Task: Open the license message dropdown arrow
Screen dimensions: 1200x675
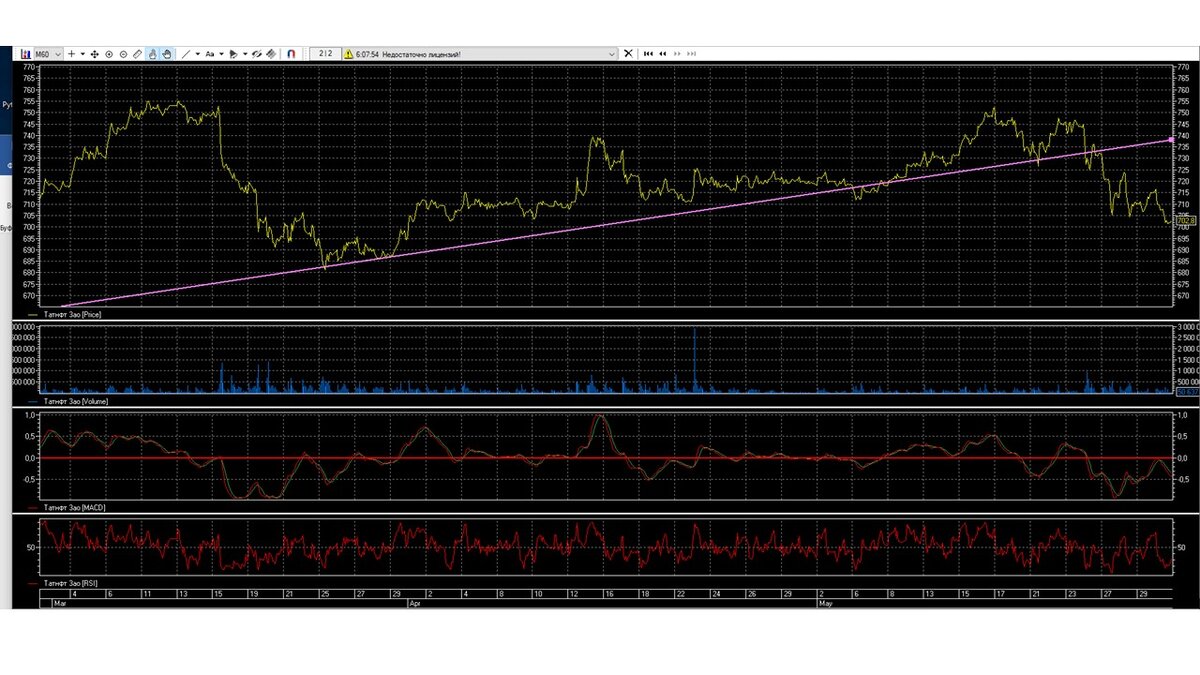Action: (612, 54)
